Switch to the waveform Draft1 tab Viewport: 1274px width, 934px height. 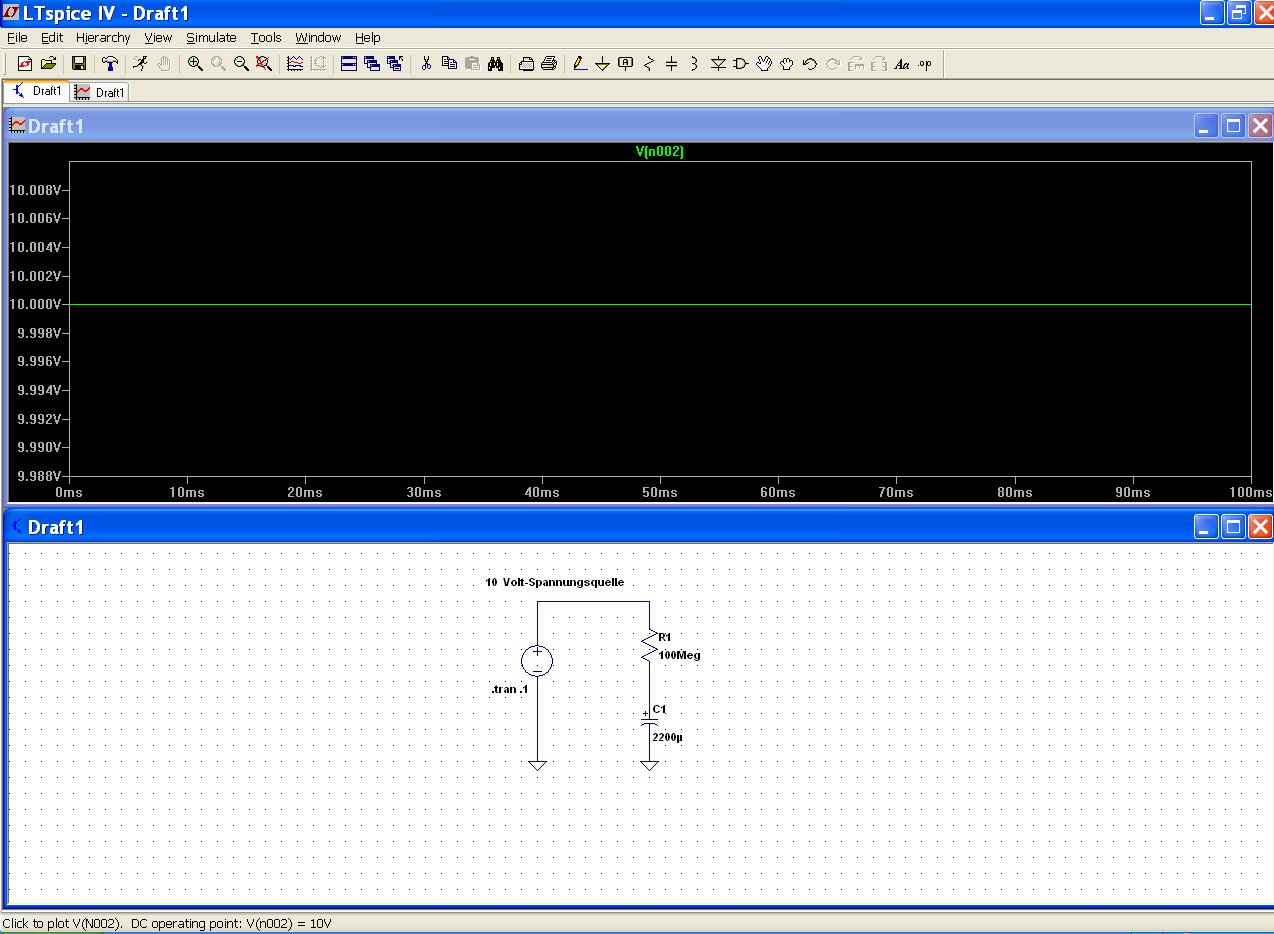click(x=100, y=92)
